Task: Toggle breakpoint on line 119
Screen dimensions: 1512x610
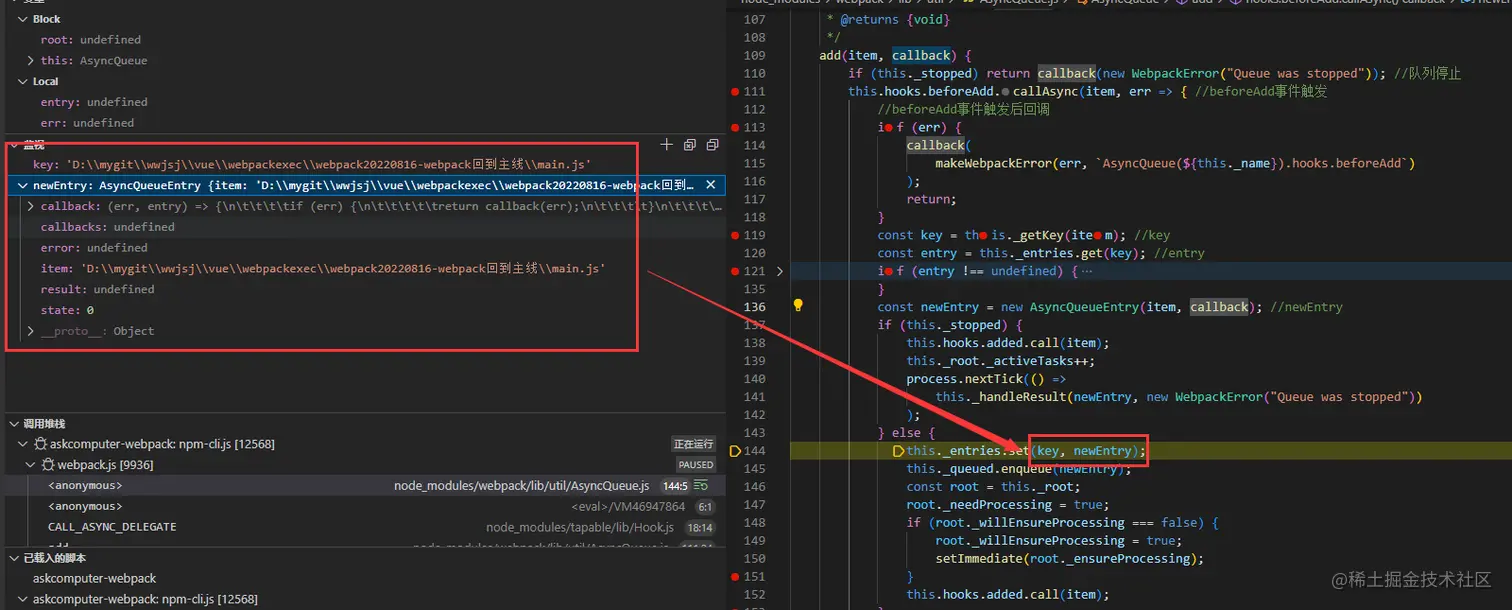Action: coord(735,235)
